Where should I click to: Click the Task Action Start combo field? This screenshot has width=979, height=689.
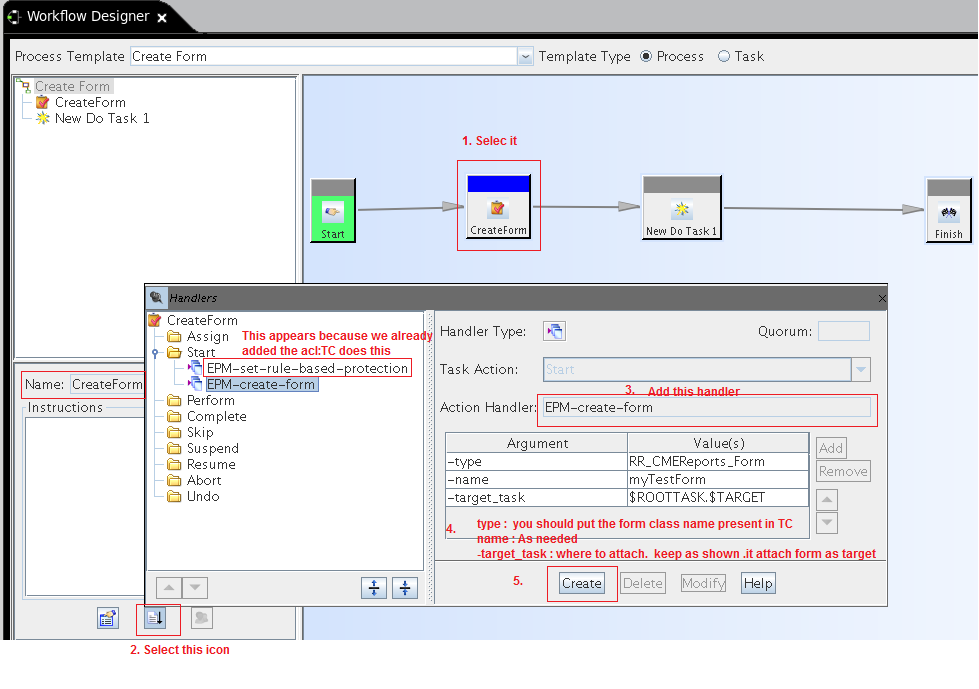point(697,369)
